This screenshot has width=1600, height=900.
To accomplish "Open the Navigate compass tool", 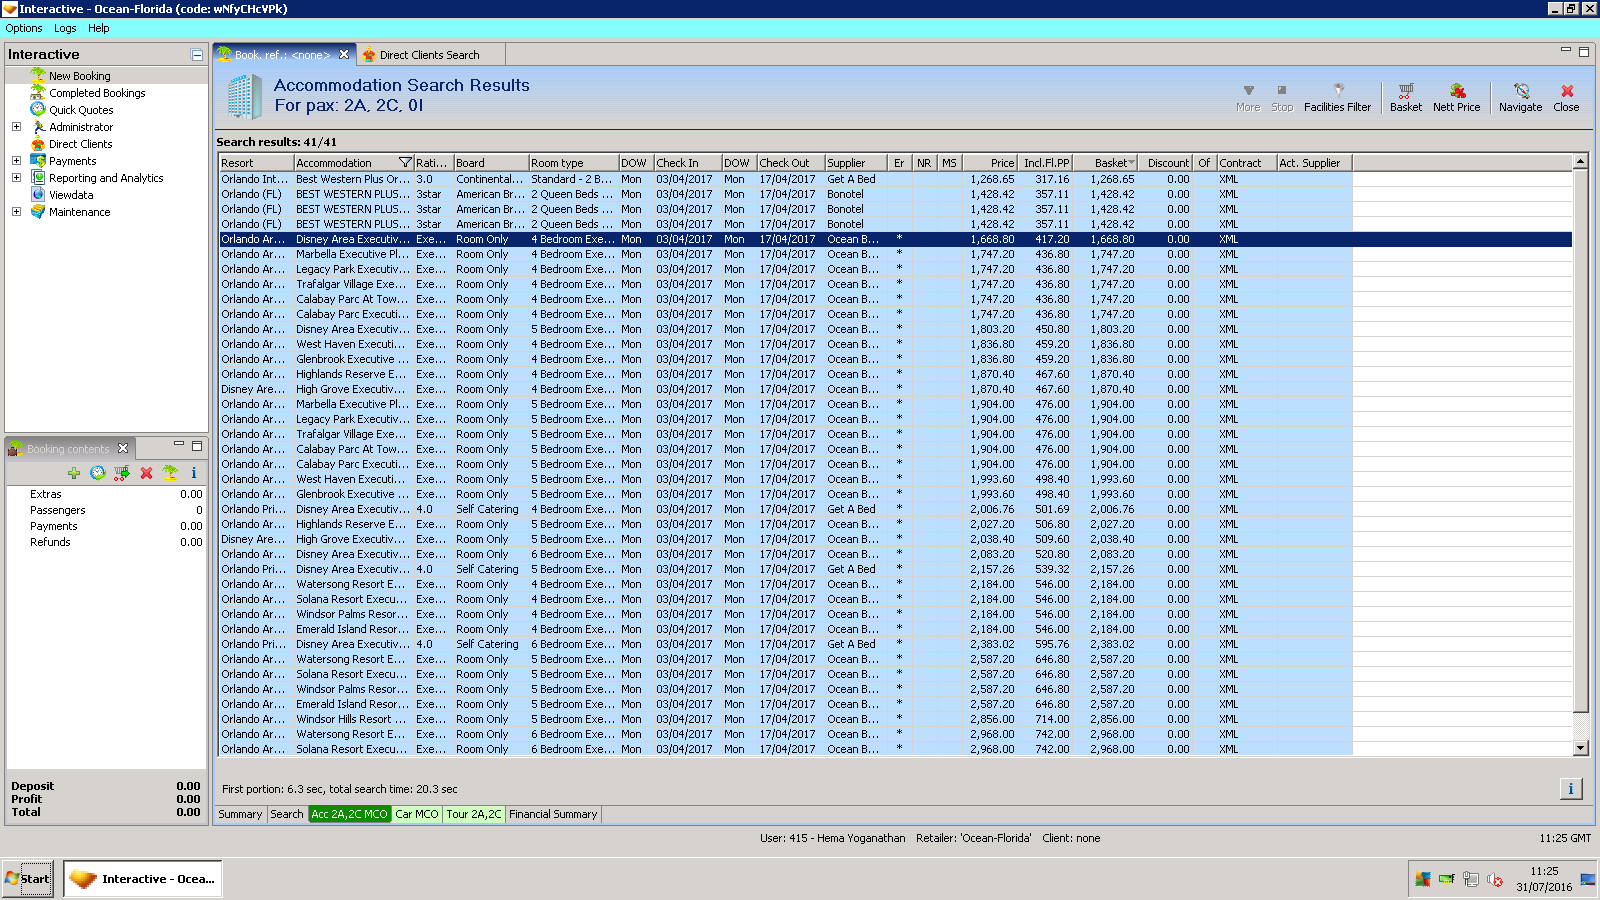I will [1520, 92].
